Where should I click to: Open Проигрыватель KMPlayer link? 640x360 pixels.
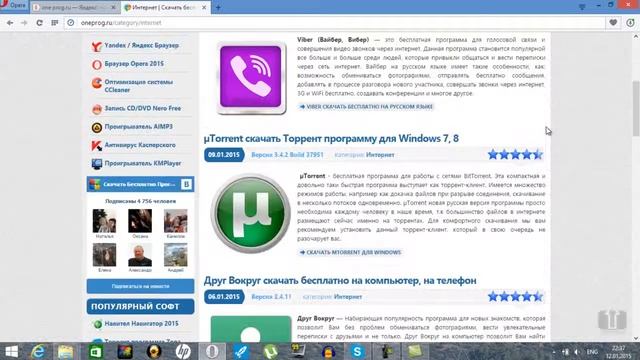[142, 163]
